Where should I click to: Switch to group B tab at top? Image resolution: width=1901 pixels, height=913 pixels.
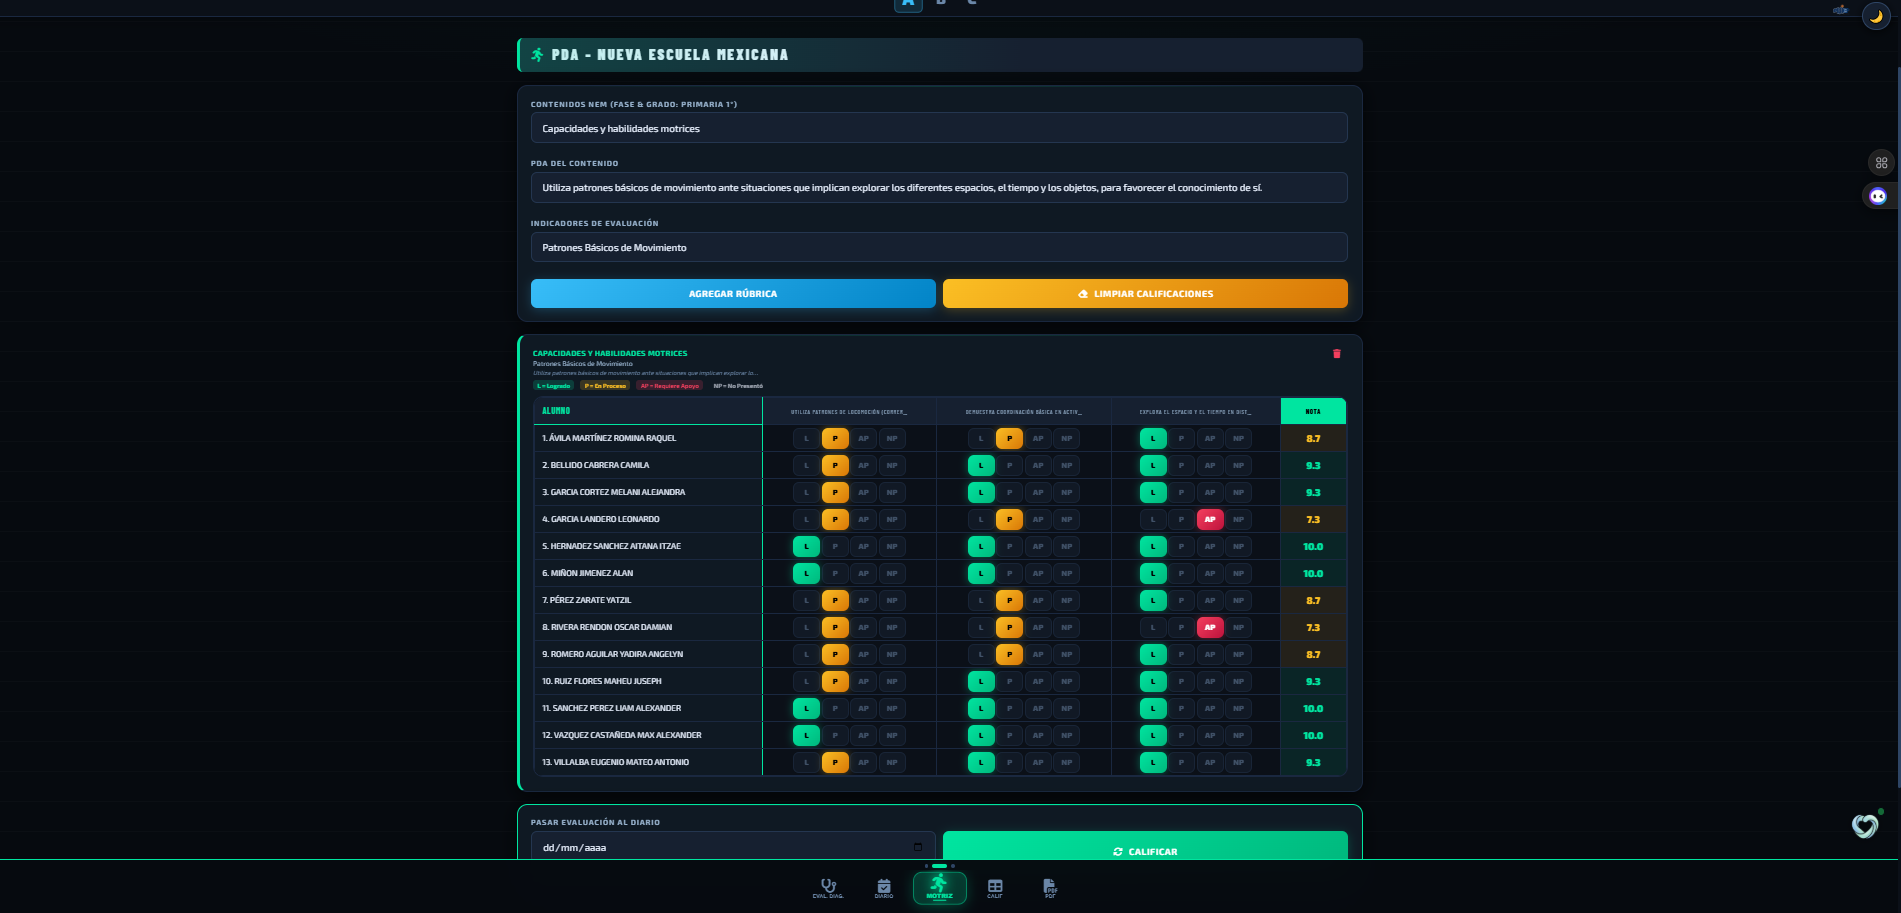pos(941,3)
